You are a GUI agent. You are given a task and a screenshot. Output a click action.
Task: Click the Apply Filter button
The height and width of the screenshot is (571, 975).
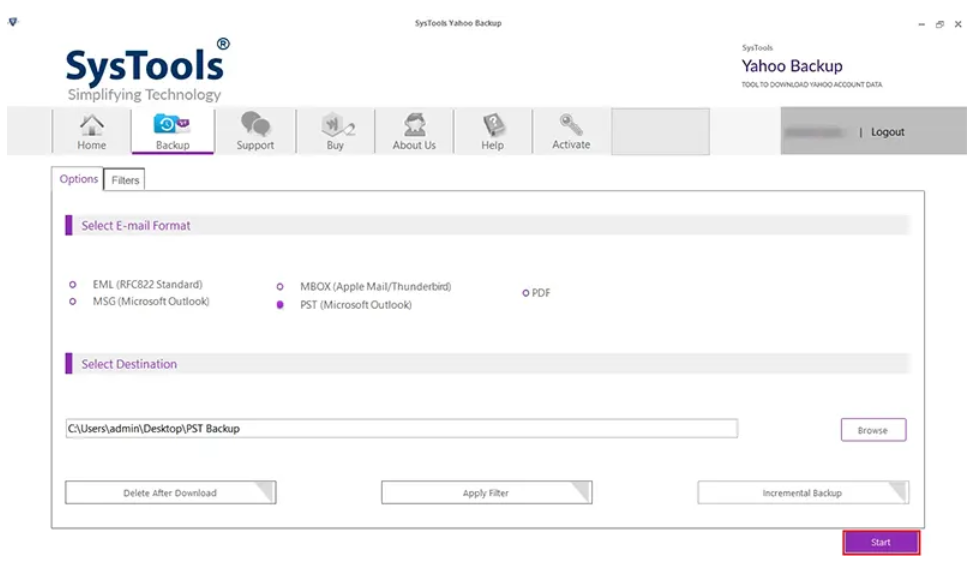[x=486, y=493]
